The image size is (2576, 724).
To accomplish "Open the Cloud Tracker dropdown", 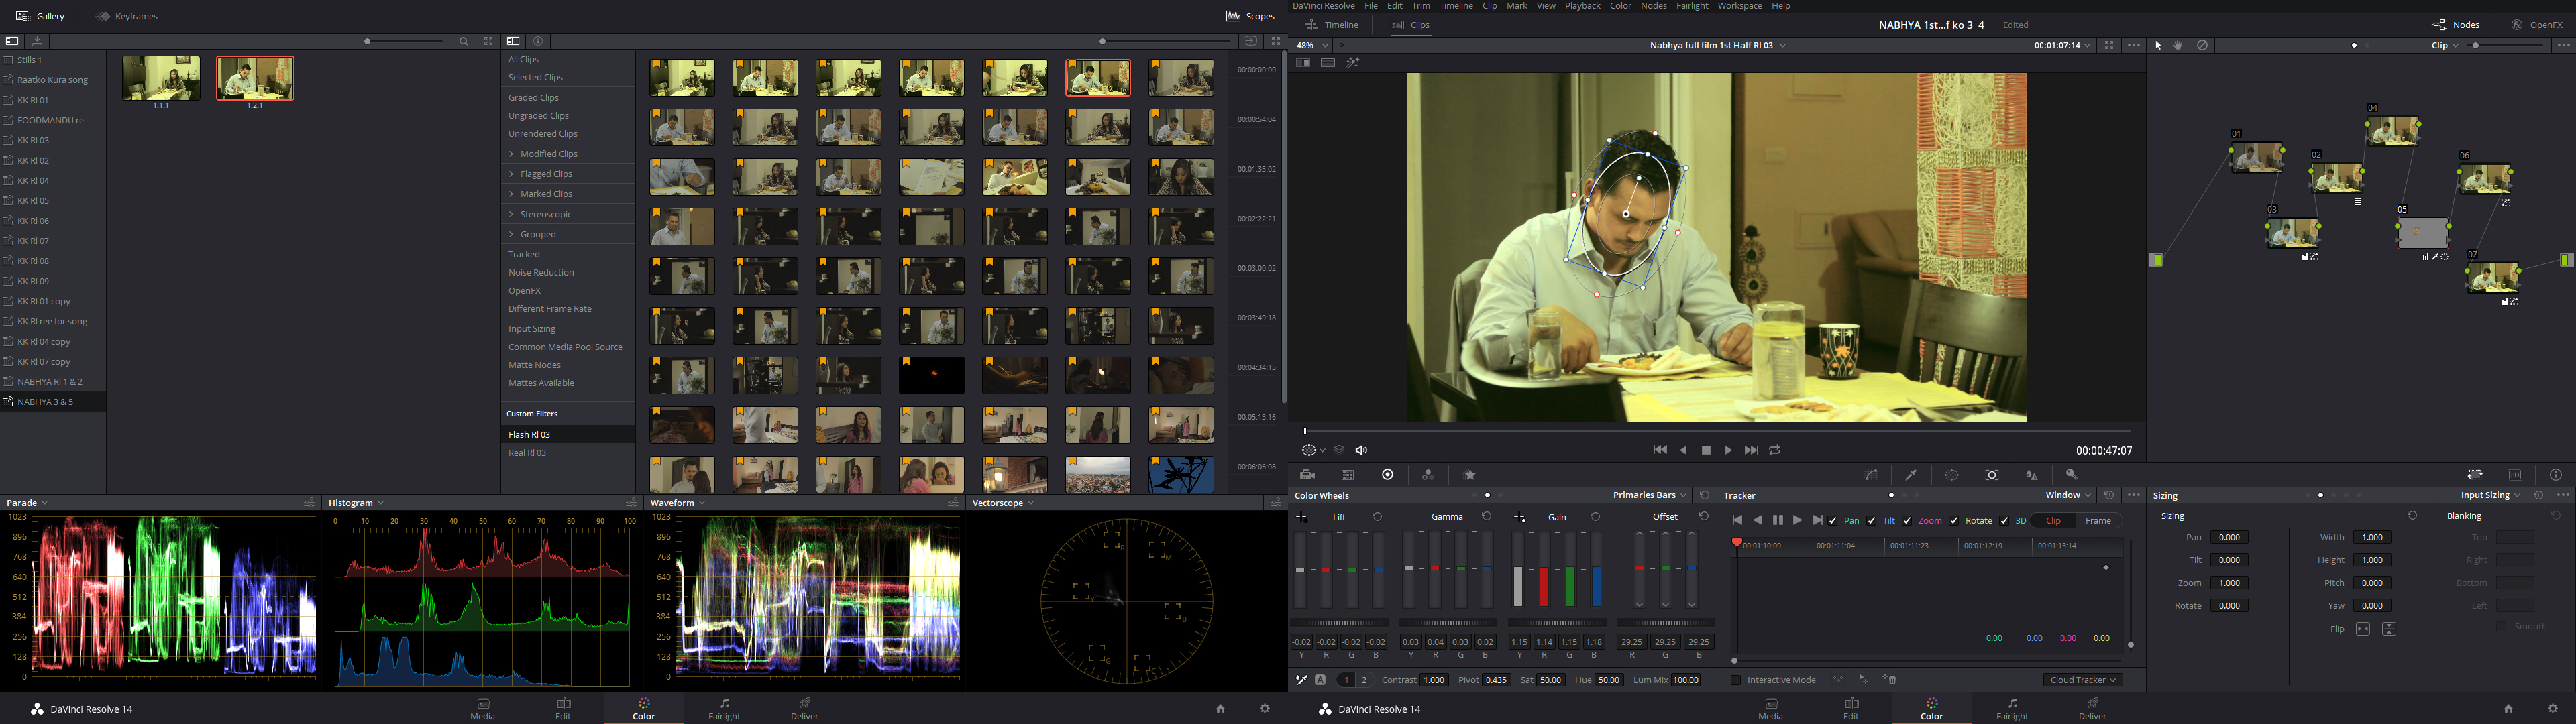I will tap(2082, 680).
